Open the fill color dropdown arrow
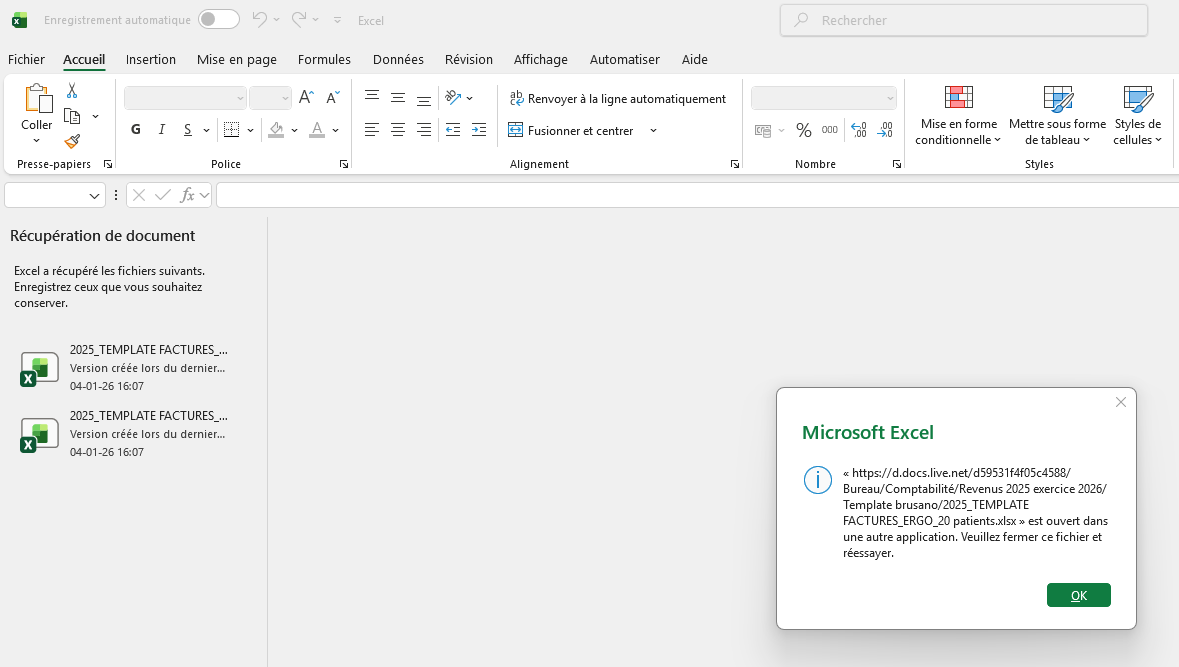This screenshot has width=1179, height=667. (295, 130)
